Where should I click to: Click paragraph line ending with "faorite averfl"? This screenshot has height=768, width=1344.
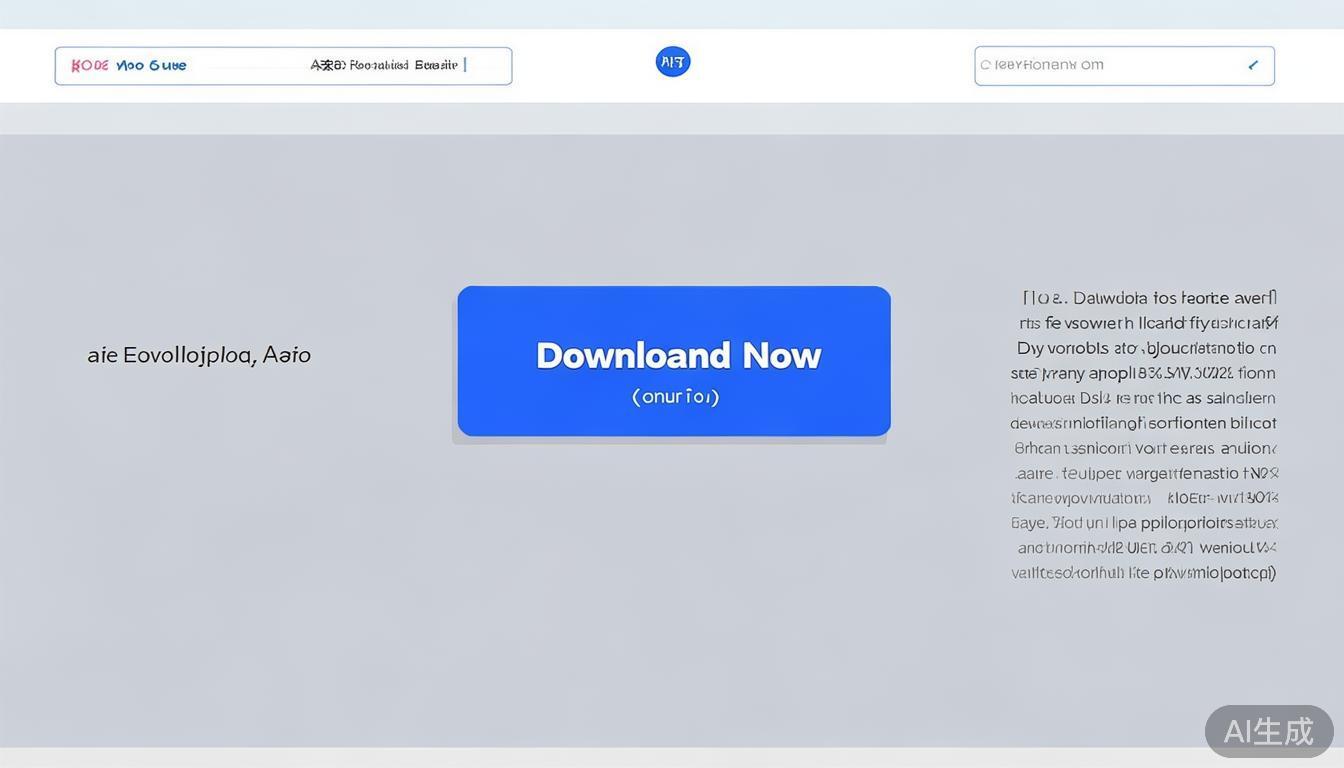(1149, 298)
